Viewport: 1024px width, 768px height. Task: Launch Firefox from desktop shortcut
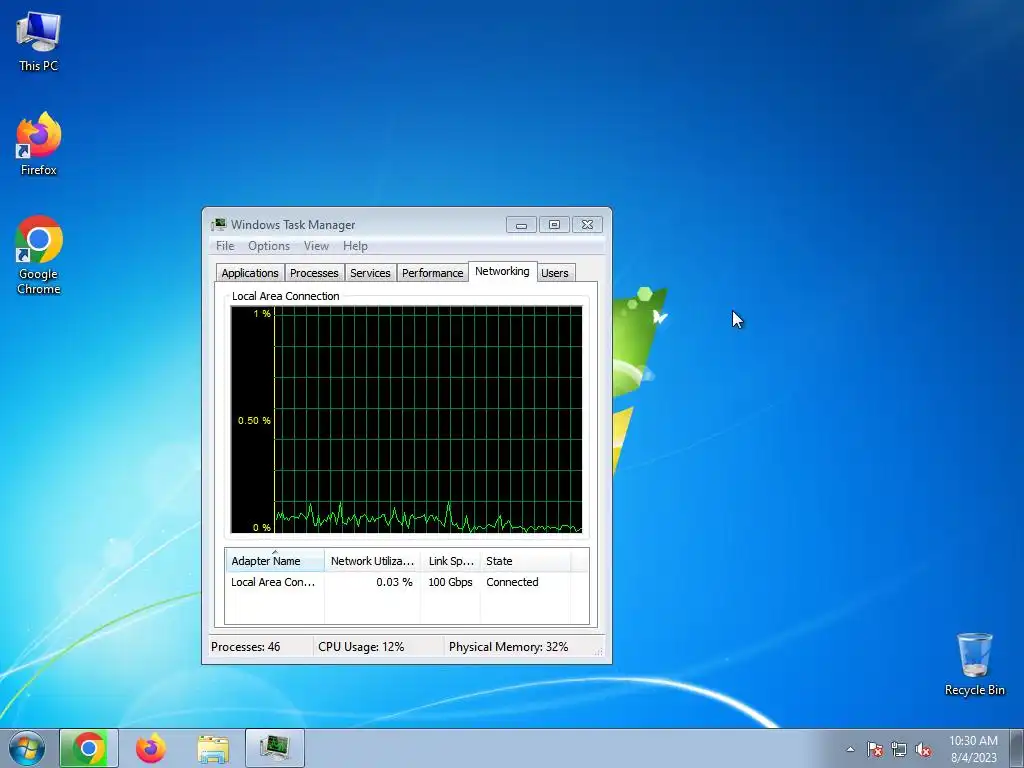(39, 144)
